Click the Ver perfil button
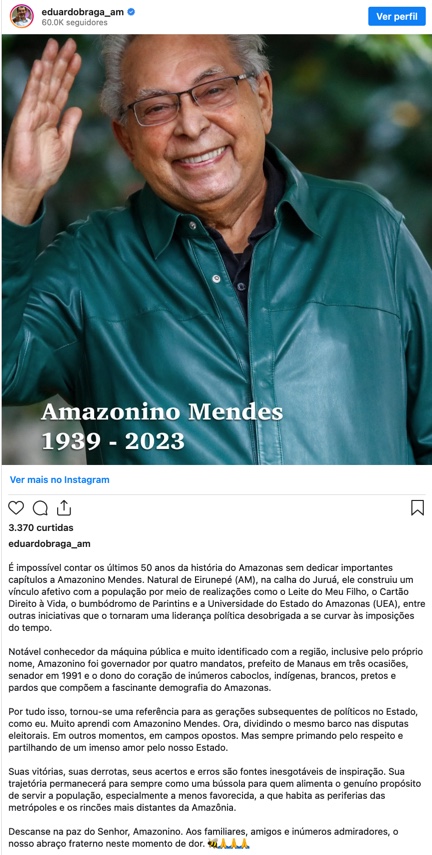The image size is (432, 855). (x=397, y=16)
